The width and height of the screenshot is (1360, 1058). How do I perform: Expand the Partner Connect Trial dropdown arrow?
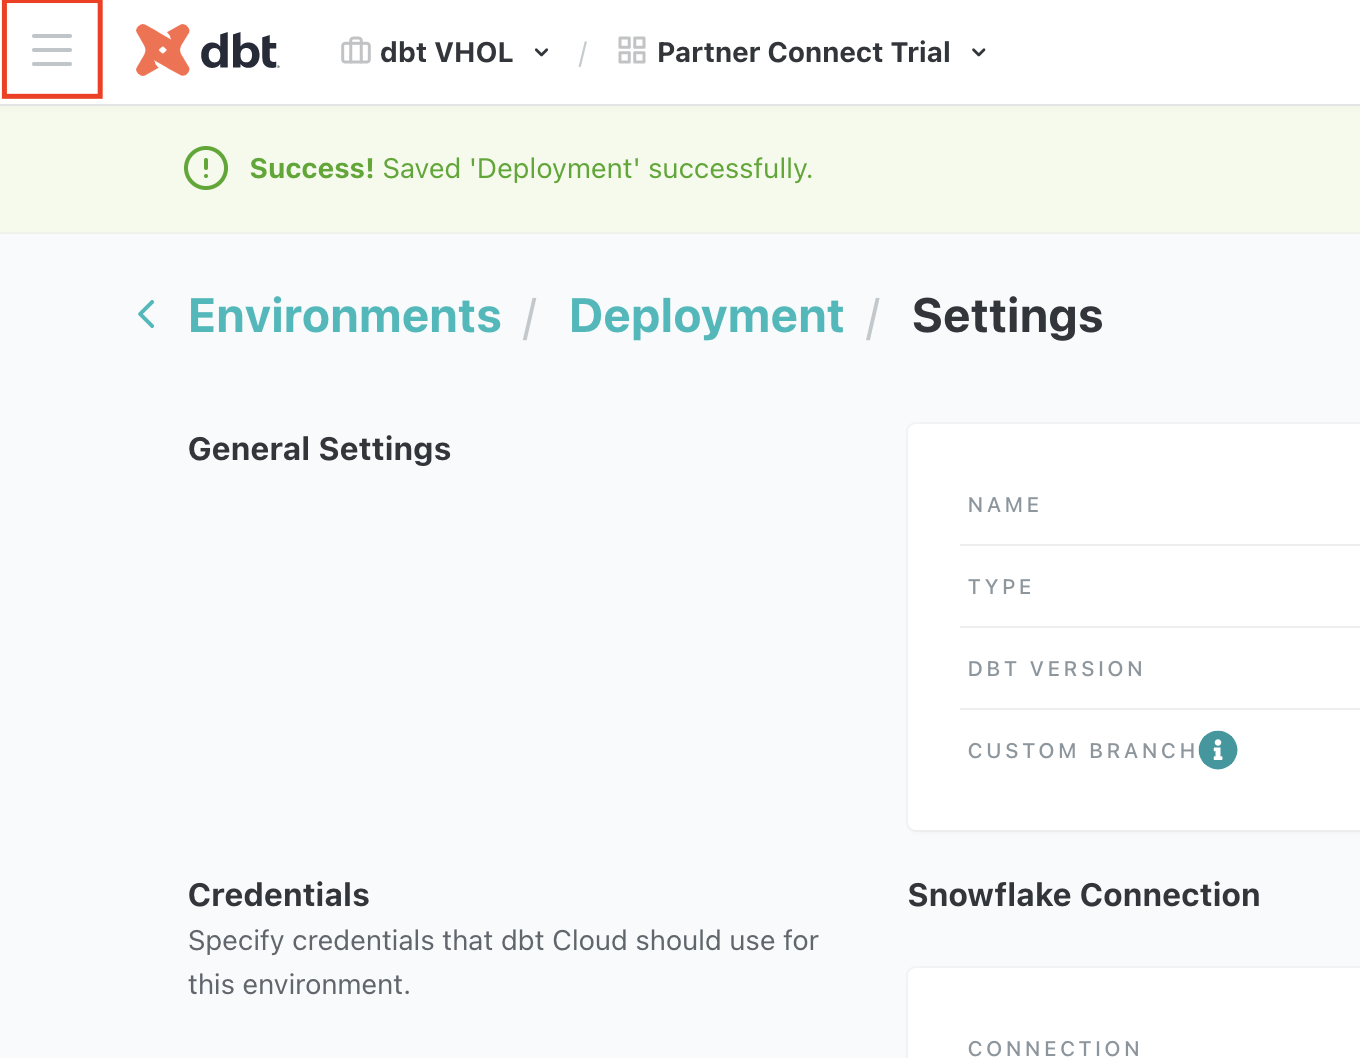pos(979,53)
